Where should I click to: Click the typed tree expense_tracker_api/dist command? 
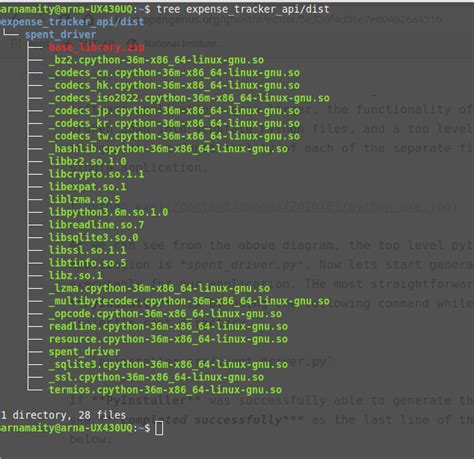243,9
